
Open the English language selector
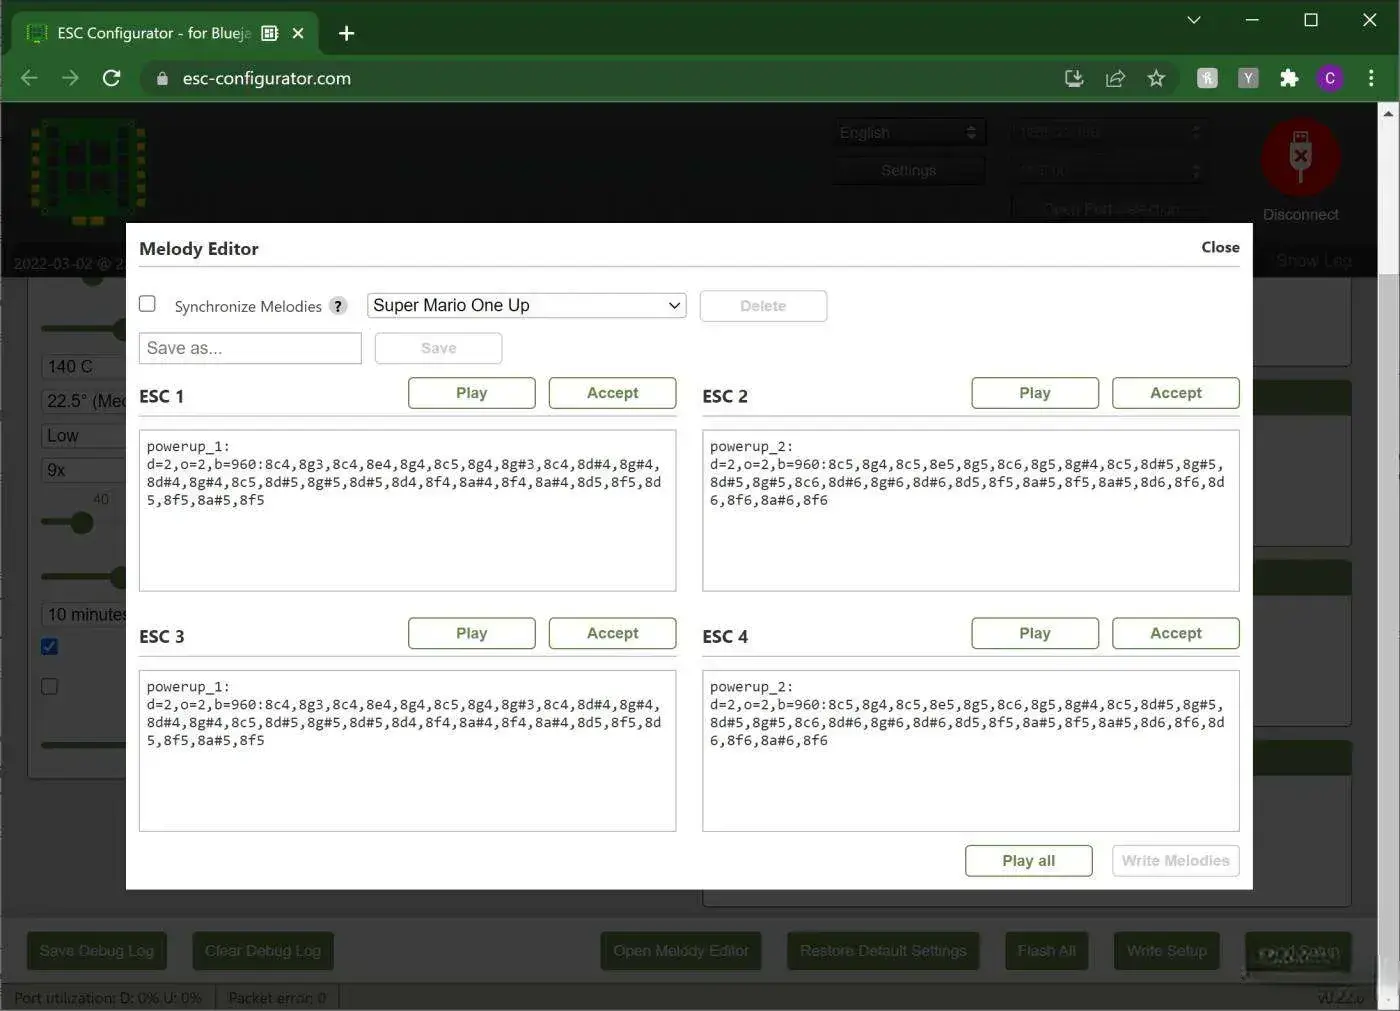[x=907, y=131]
